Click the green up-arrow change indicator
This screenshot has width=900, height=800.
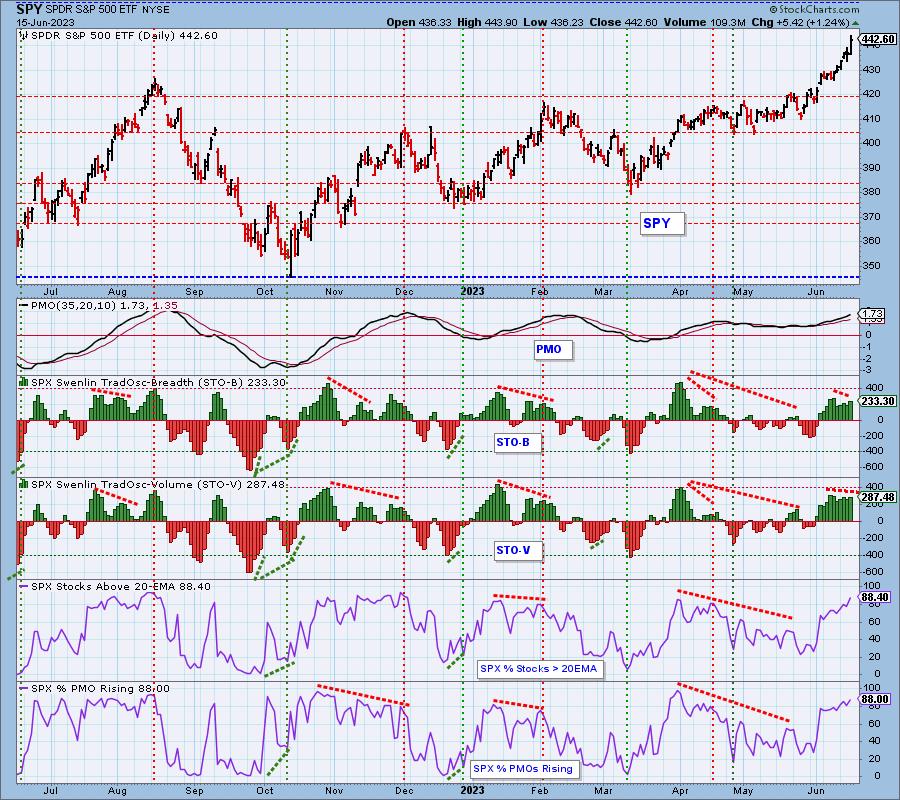[x=855, y=23]
